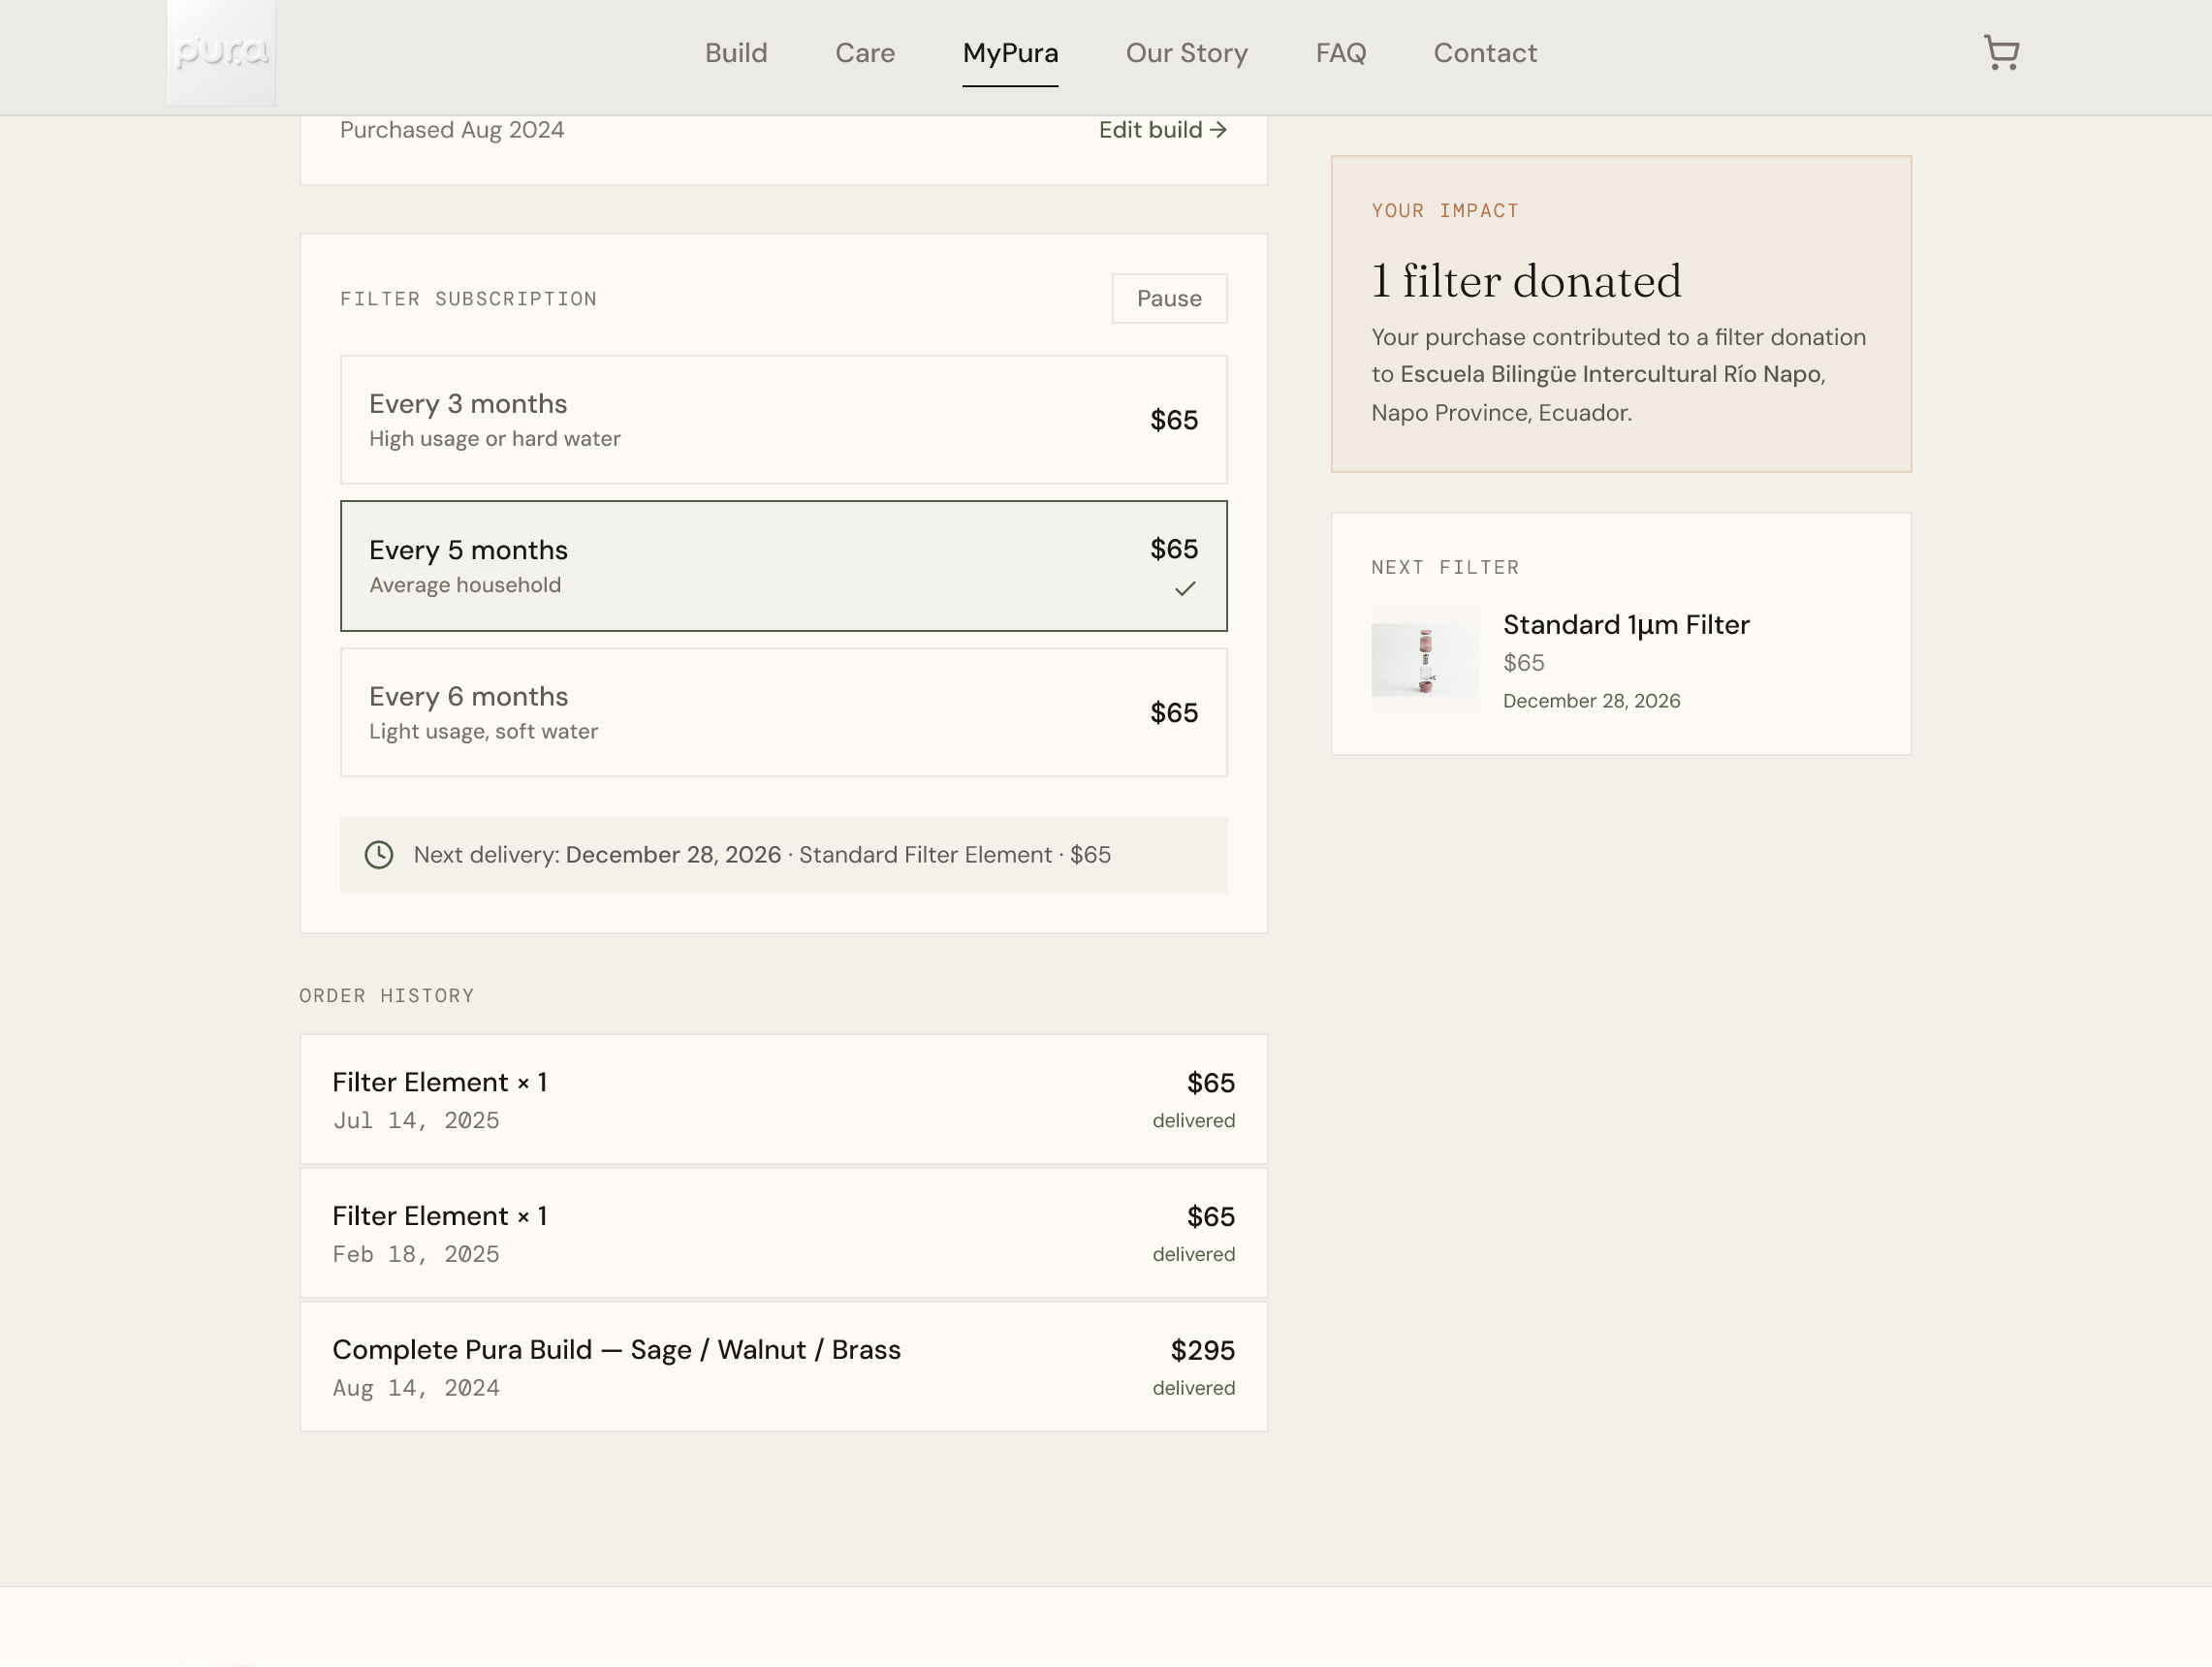Click the ORDER HISTORY heading
Screen dimensions: 2212x1667
pyautogui.click(x=387, y=996)
